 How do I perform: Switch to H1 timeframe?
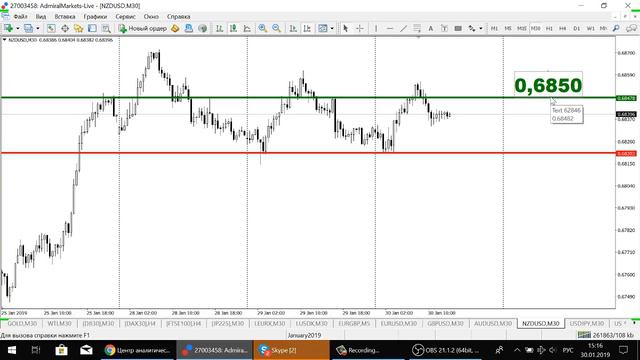tap(549, 29)
